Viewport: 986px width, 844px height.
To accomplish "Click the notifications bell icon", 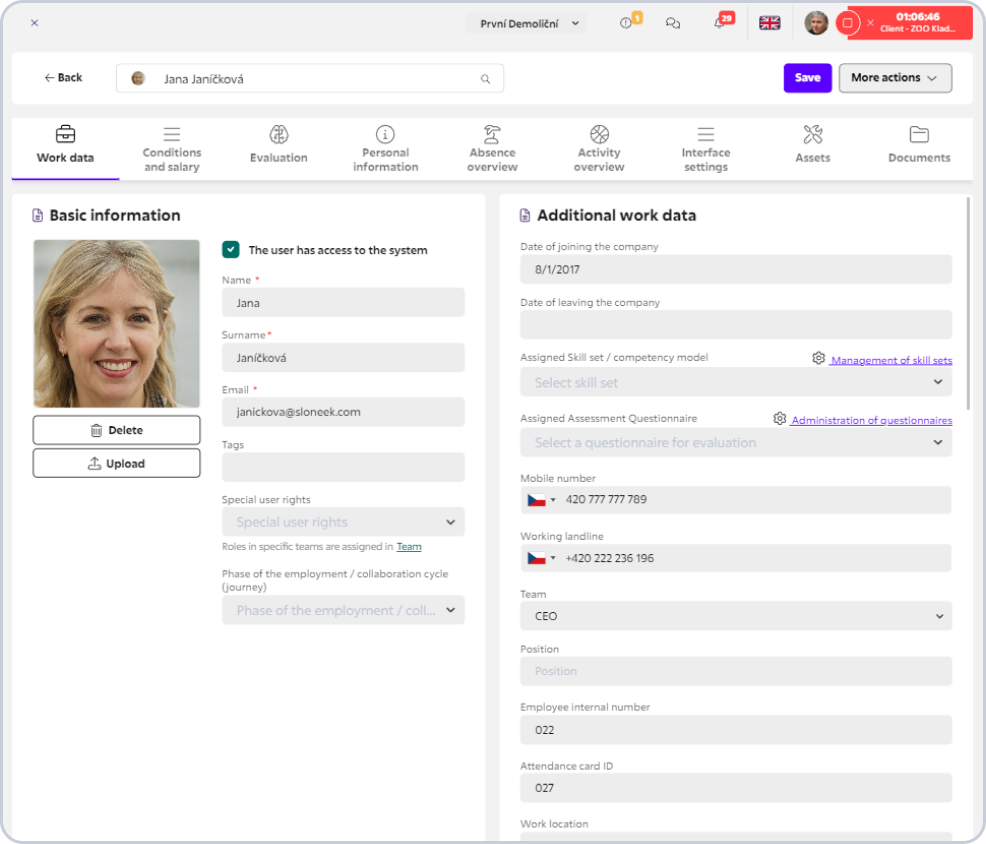I will (719, 23).
